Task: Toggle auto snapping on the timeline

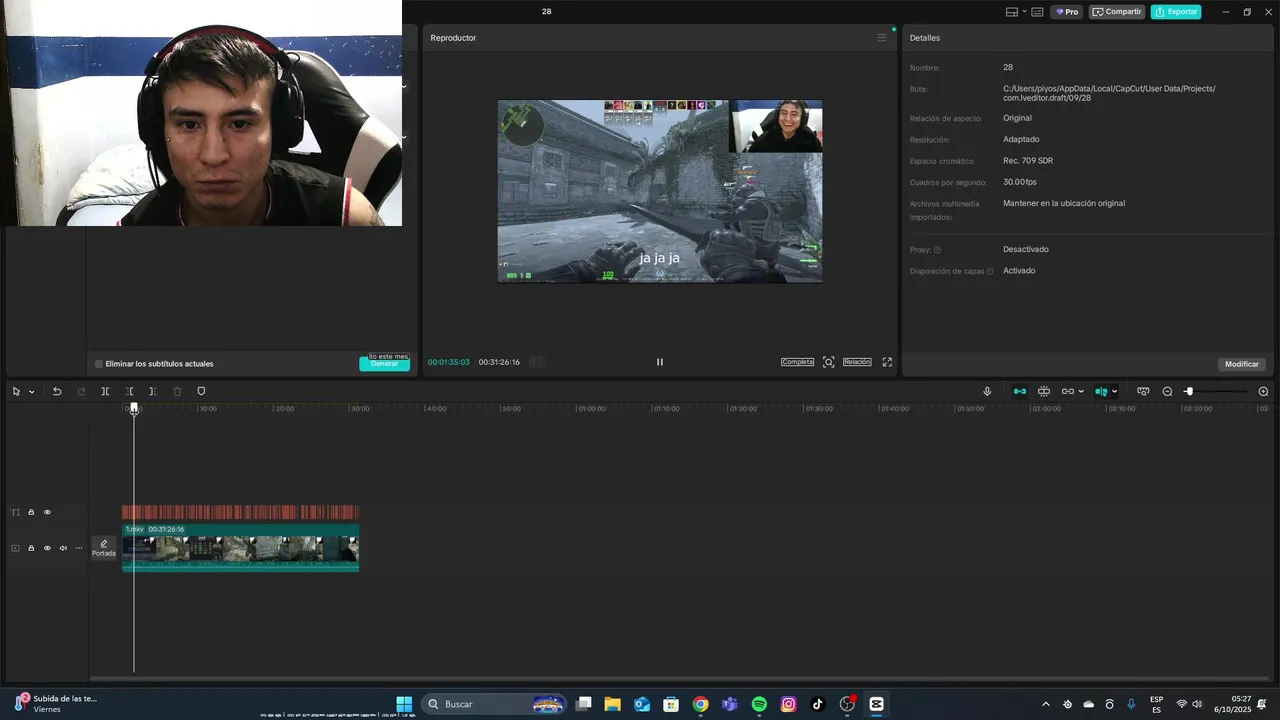Action: click(1044, 391)
